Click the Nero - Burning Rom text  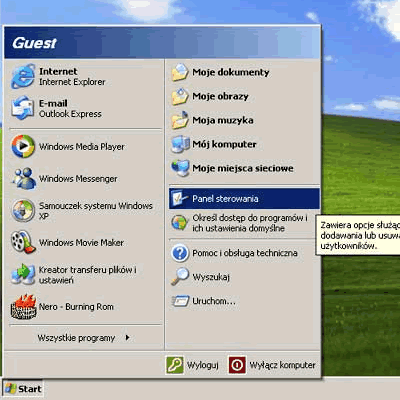[x=76, y=307]
